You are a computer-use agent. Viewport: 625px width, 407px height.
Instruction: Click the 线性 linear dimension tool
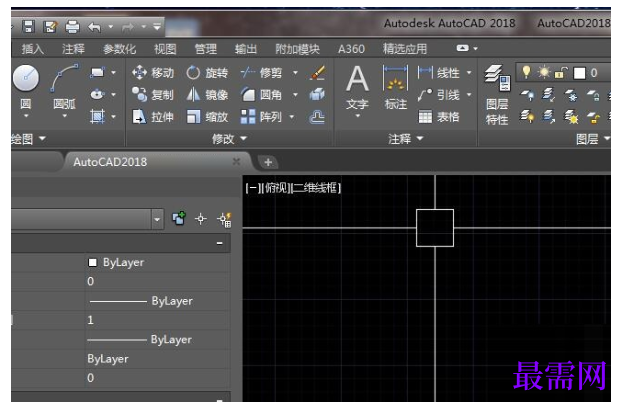click(439, 73)
